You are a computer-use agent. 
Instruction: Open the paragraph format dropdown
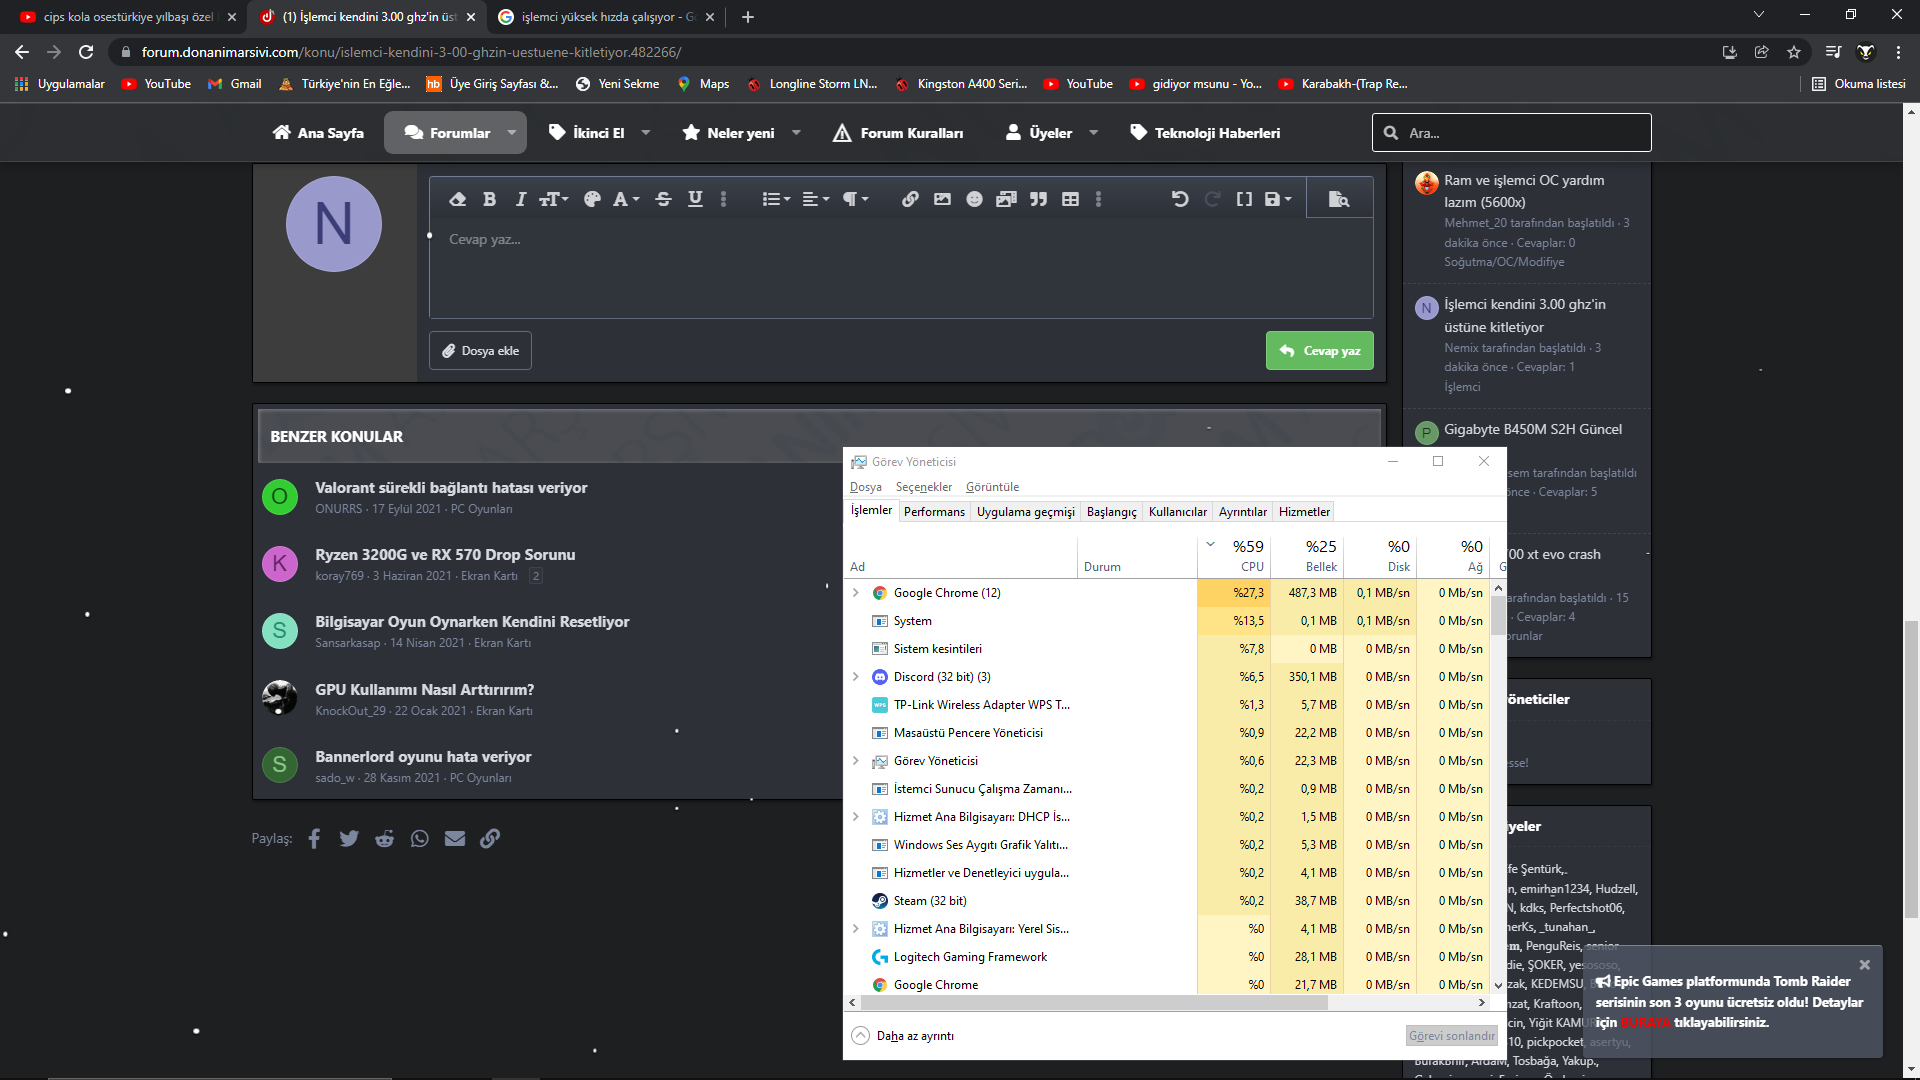point(855,199)
